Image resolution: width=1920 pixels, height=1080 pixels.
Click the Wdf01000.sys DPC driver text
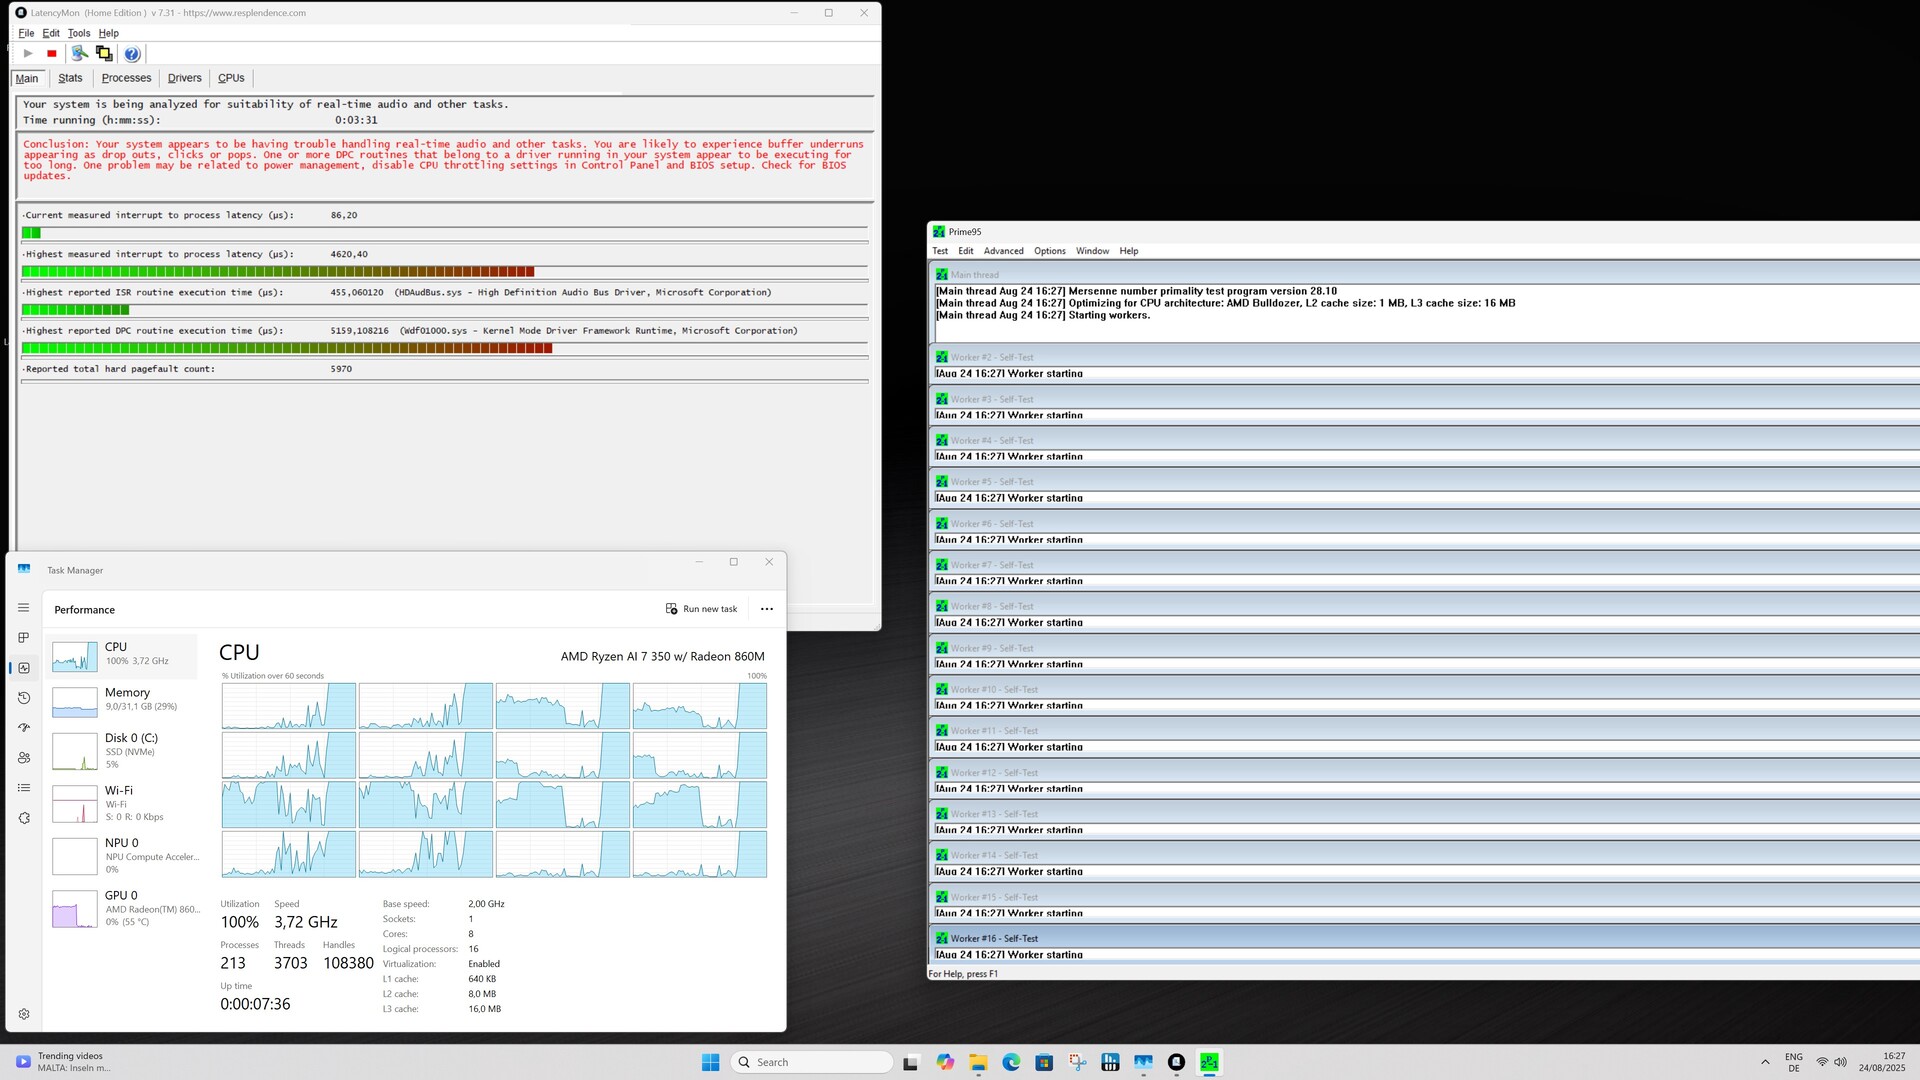(598, 331)
